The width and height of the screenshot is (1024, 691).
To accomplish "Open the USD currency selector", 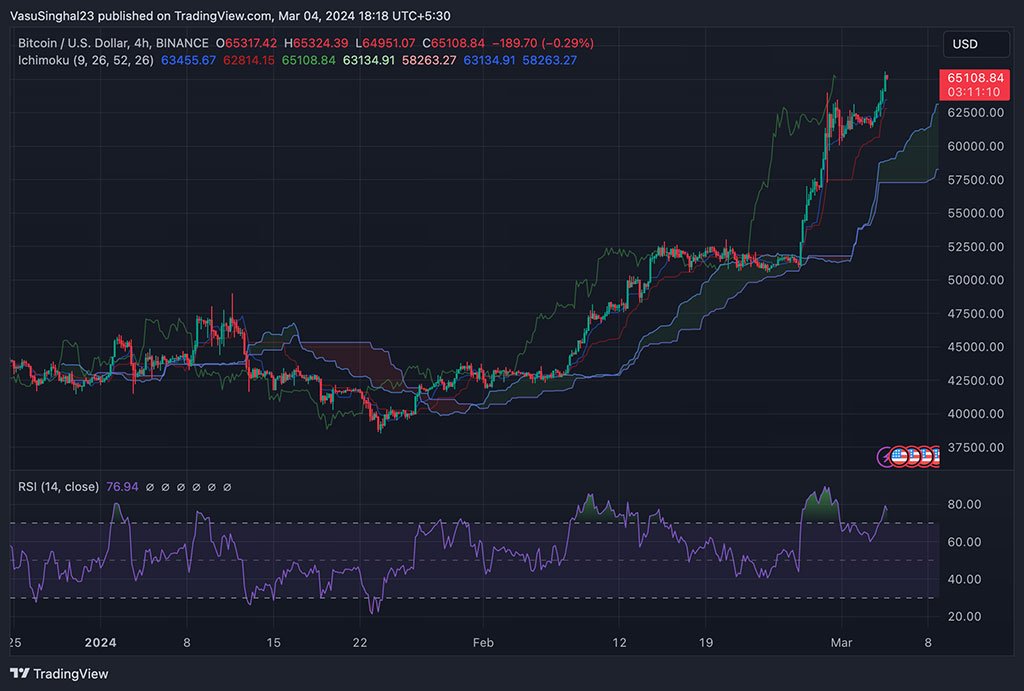I will coord(976,44).
